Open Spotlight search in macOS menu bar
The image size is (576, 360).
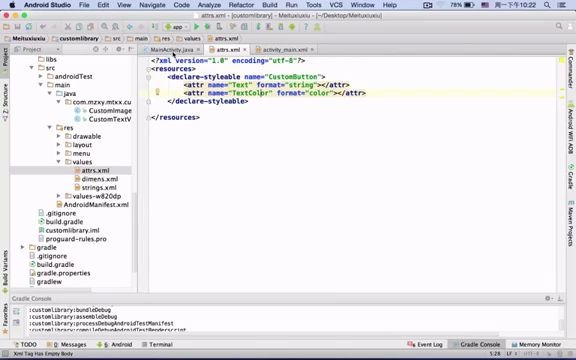coord(547,5)
